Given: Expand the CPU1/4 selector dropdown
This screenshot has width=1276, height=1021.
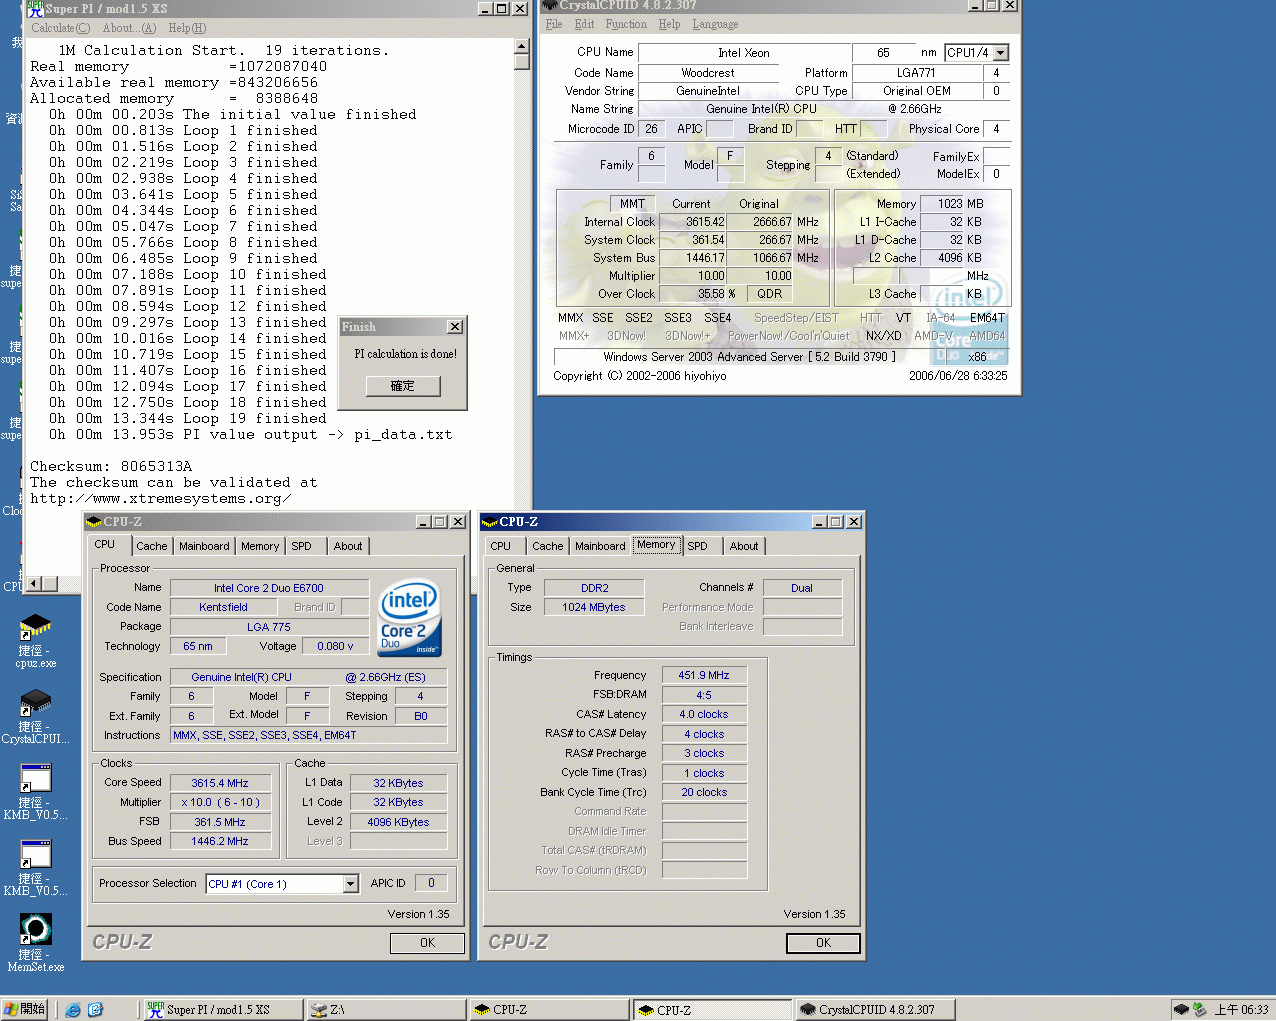Looking at the screenshot, I should point(1001,53).
